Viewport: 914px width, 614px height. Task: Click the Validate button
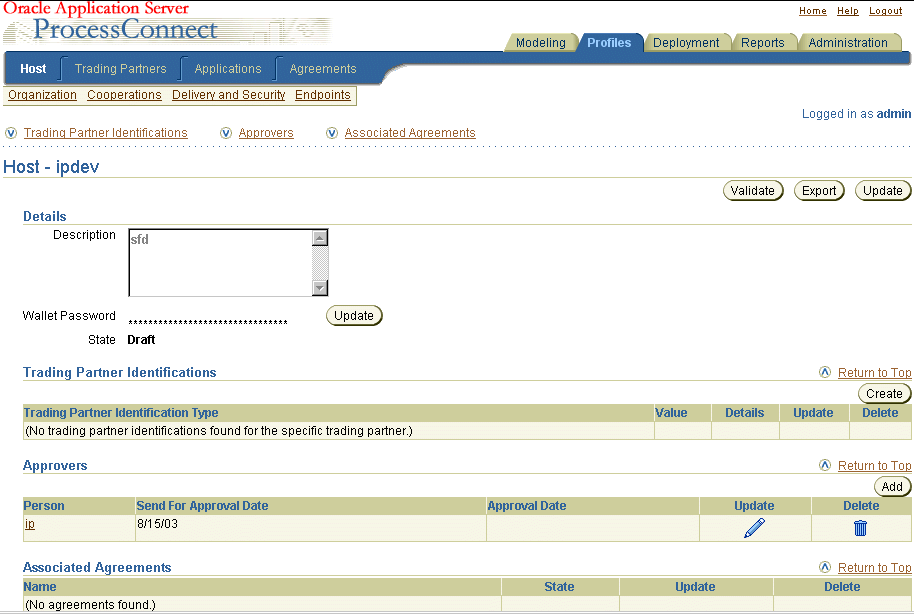[753, 191]
